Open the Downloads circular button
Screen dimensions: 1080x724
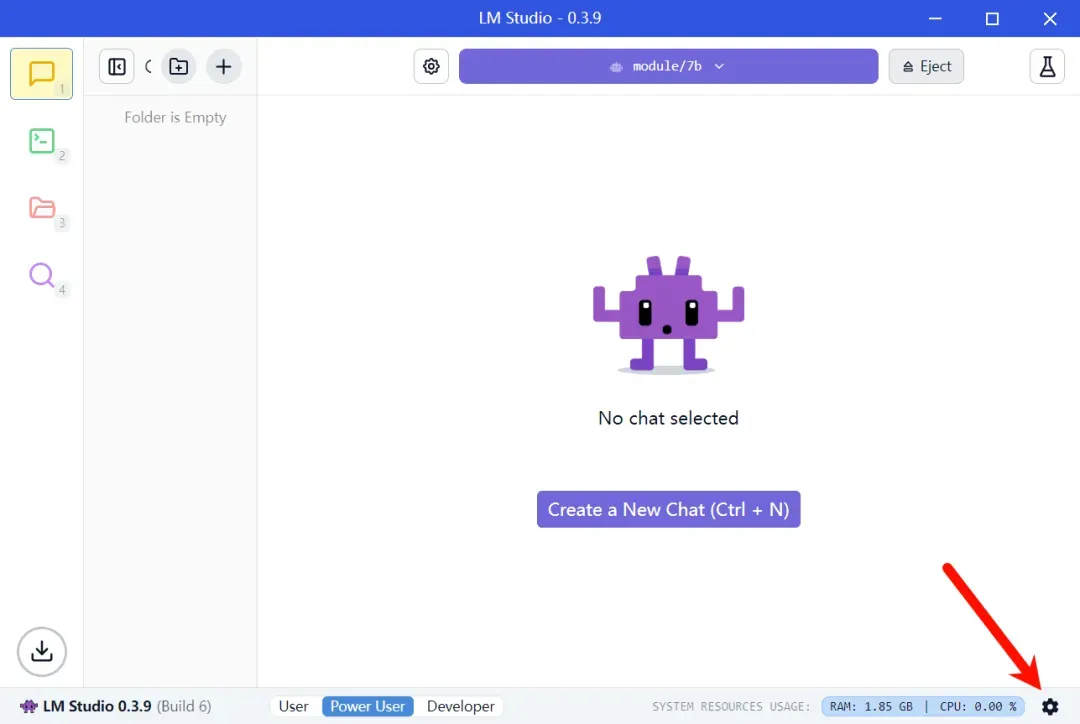41,651
